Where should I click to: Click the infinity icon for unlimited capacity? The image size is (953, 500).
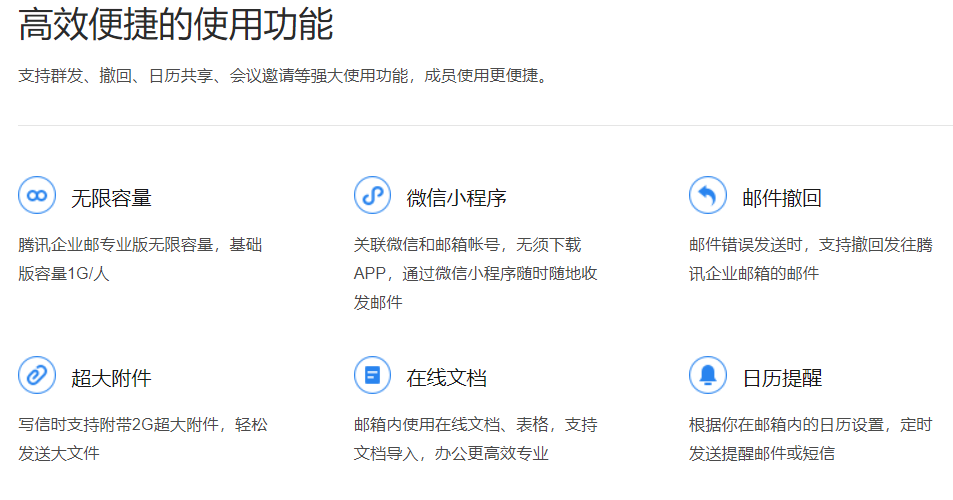tap(37, 195)
